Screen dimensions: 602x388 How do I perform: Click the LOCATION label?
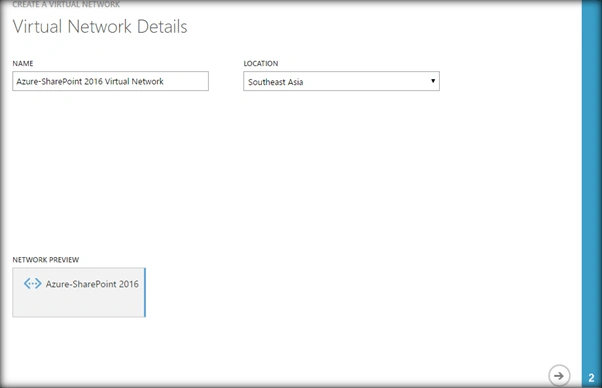click(261, 63)
